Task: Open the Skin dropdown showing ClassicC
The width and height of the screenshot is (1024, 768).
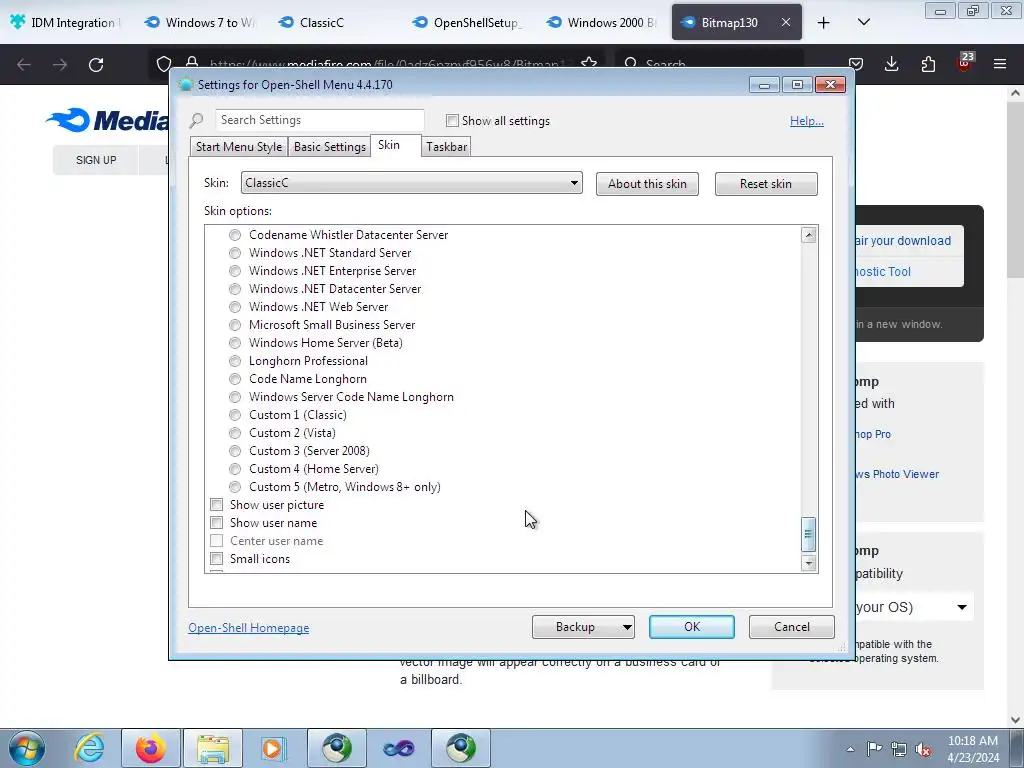Action: click(411, 183)
